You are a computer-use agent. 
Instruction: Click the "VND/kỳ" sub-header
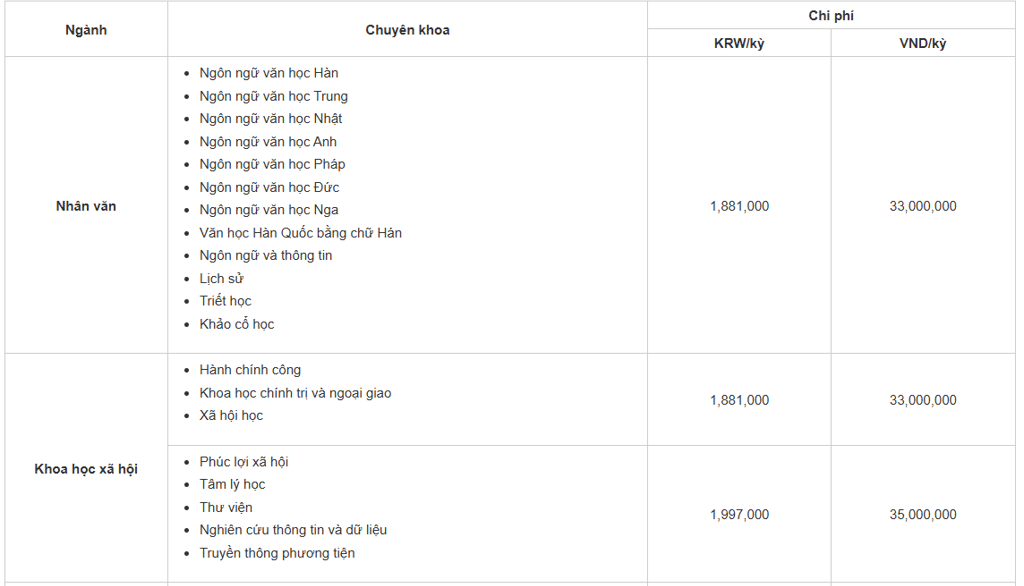tap(923, 44)
